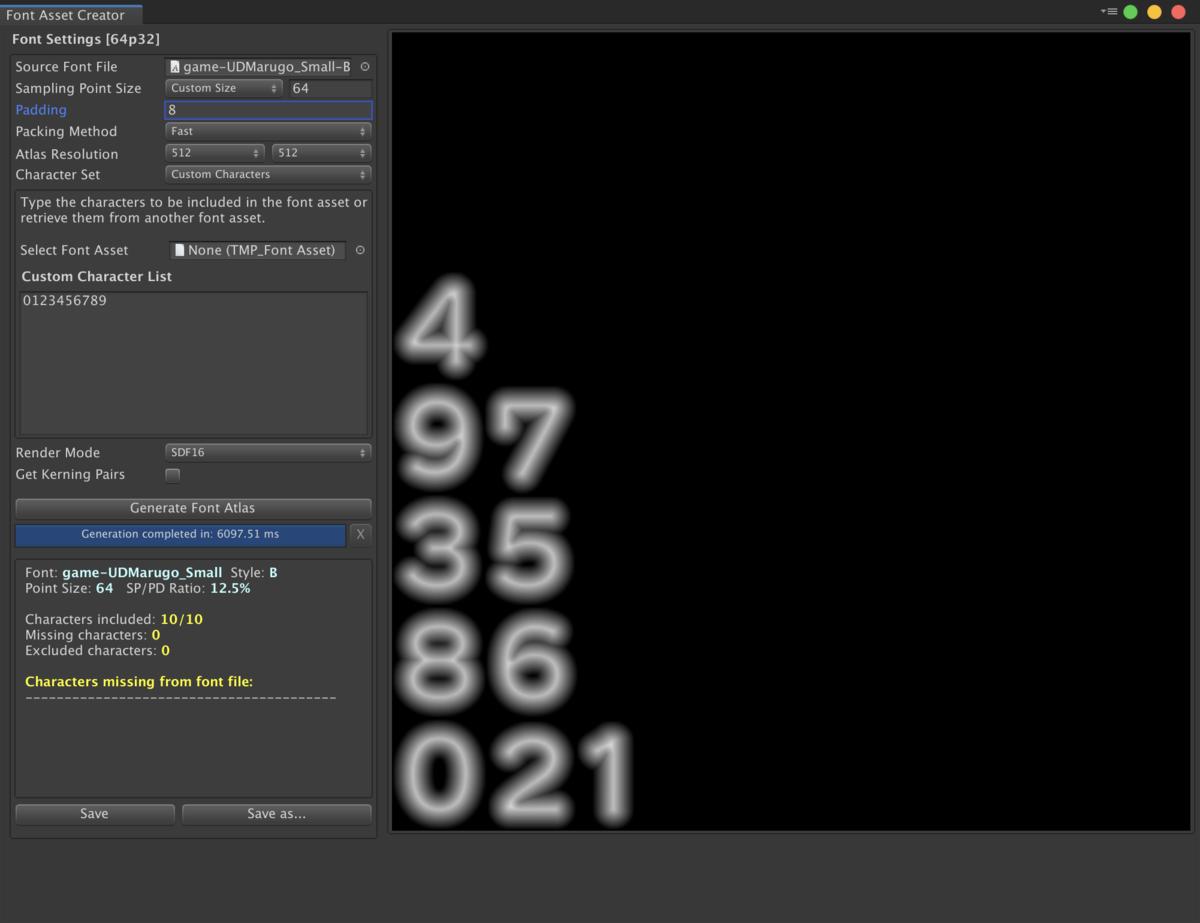
Task: Click the Padding label
Action: pyautogui.click(x=41, y=110)
